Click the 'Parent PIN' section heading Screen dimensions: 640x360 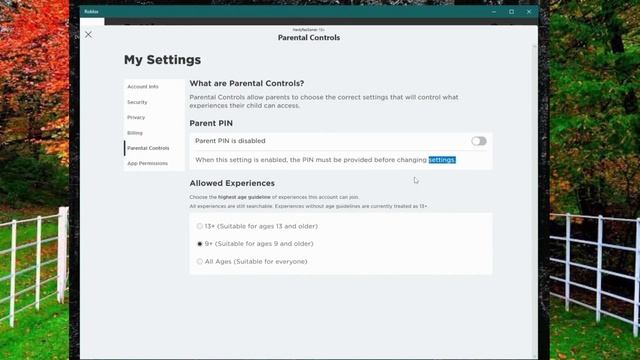tap(211, 123)
